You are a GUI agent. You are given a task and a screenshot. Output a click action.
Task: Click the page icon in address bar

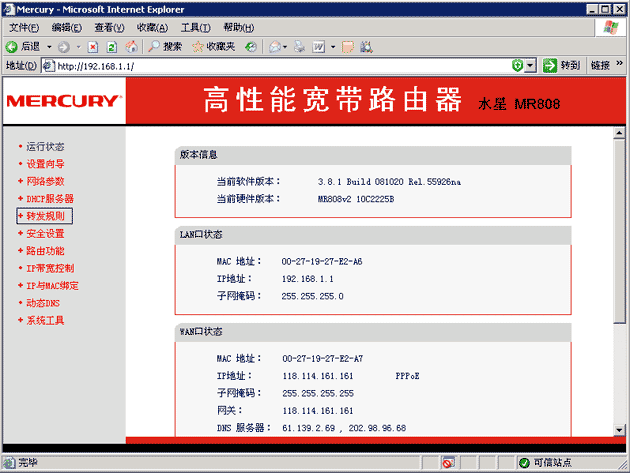(49, 66)
